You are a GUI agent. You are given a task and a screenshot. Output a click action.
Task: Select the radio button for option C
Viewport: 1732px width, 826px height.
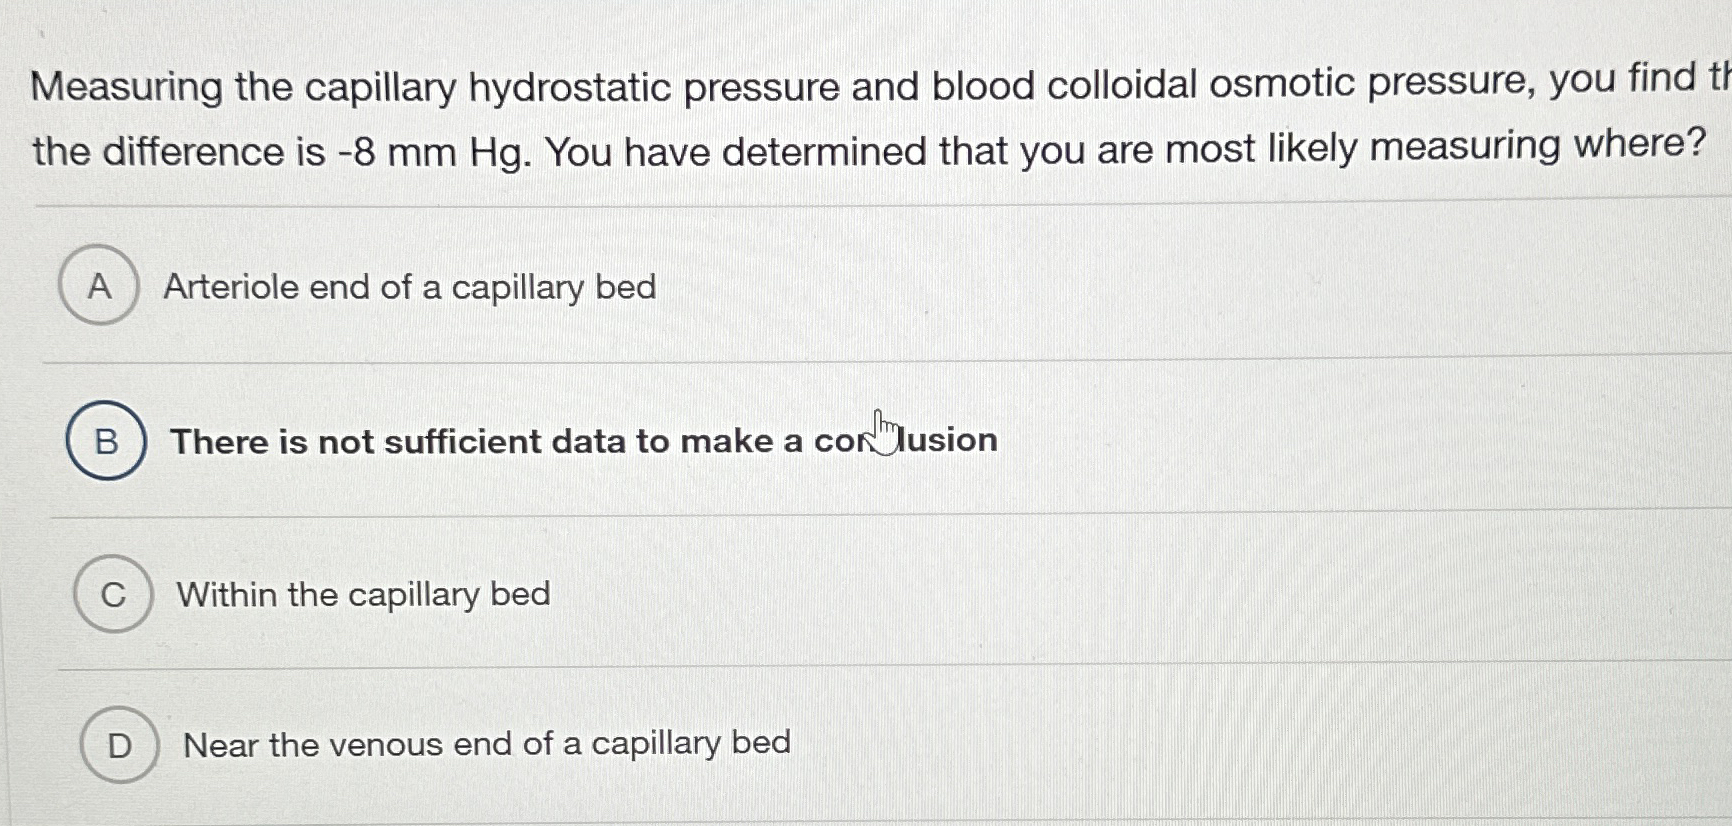(x=115, y=596)
